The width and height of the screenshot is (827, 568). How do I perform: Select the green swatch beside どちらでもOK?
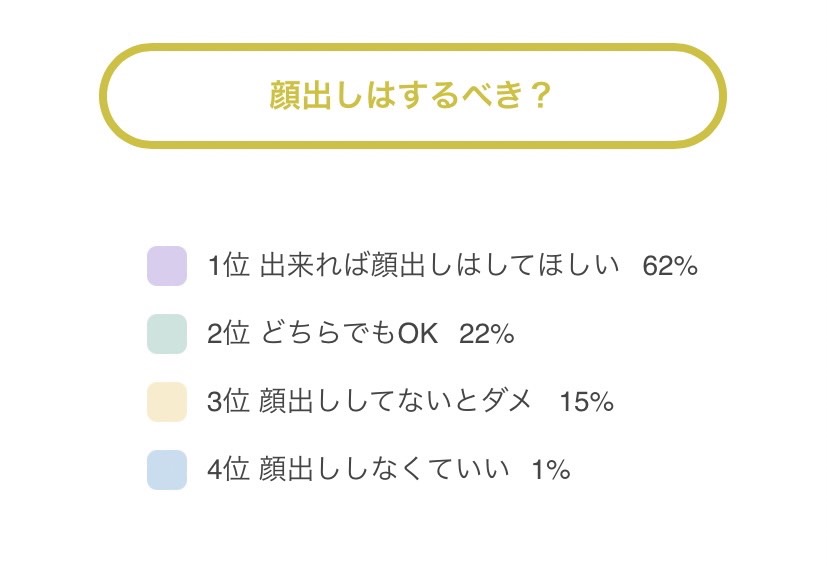pyautogui.click(x=167, y=334)
